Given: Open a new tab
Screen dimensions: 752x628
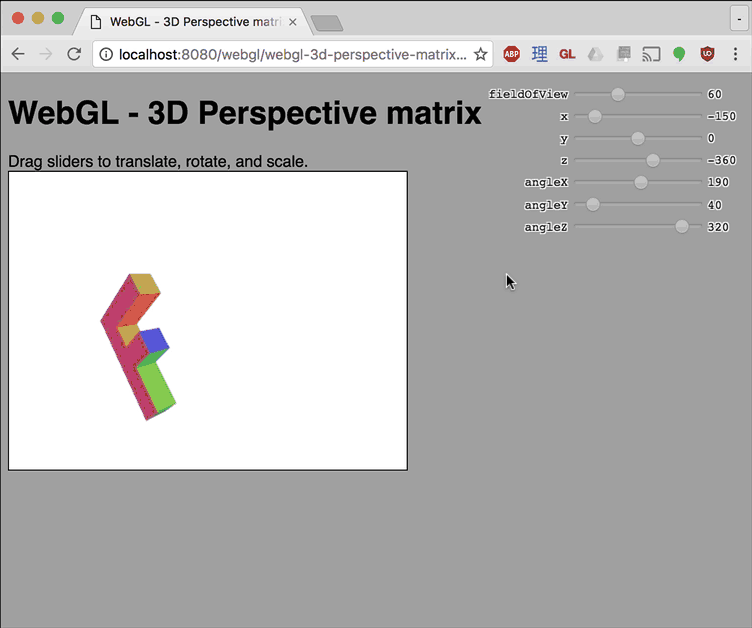Looking at the screenshot, I should tap(326, 22).
